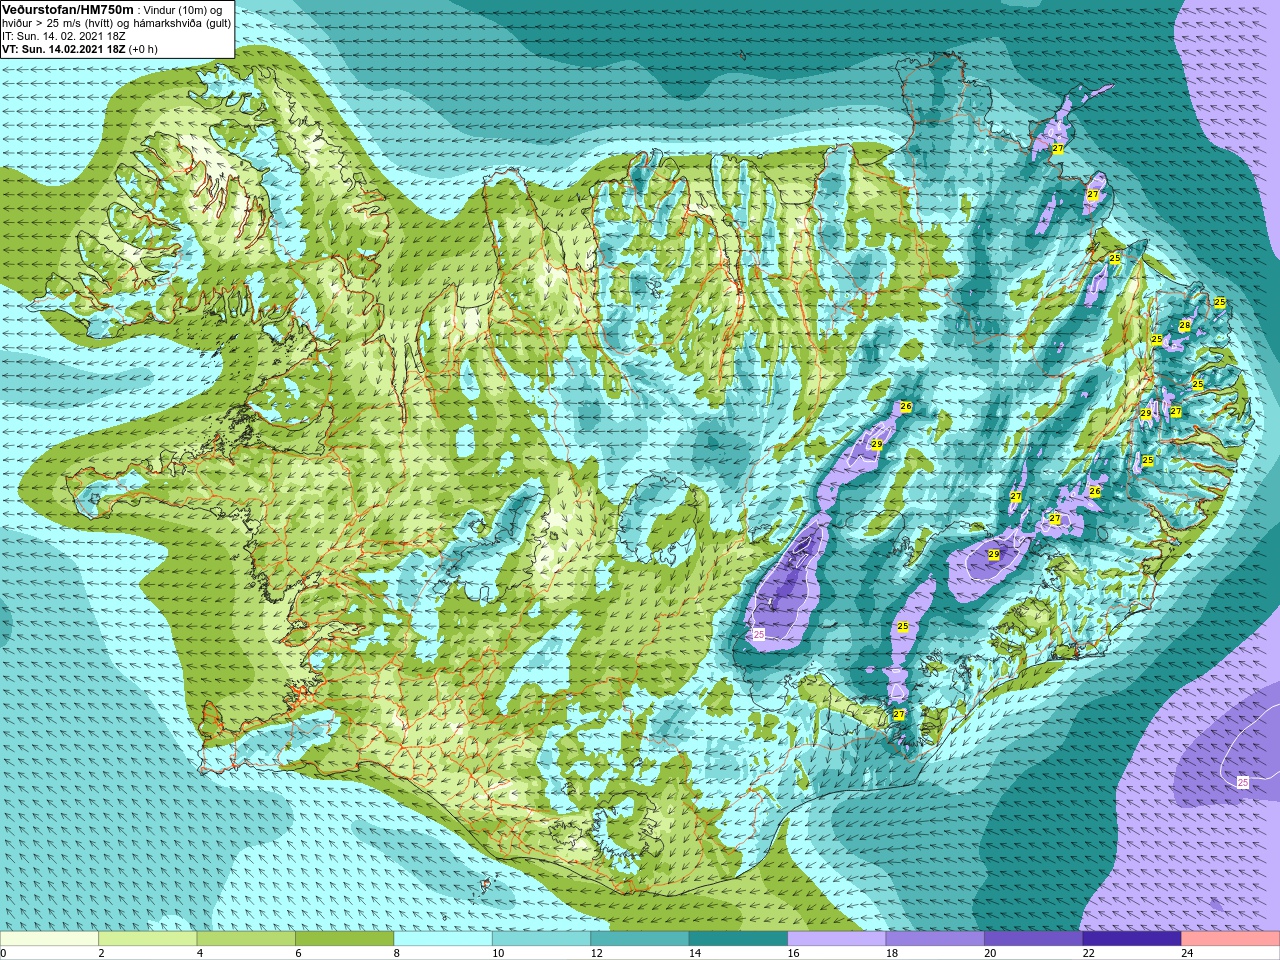
Task: Click the legend scale value "8"
Action: 397,953
